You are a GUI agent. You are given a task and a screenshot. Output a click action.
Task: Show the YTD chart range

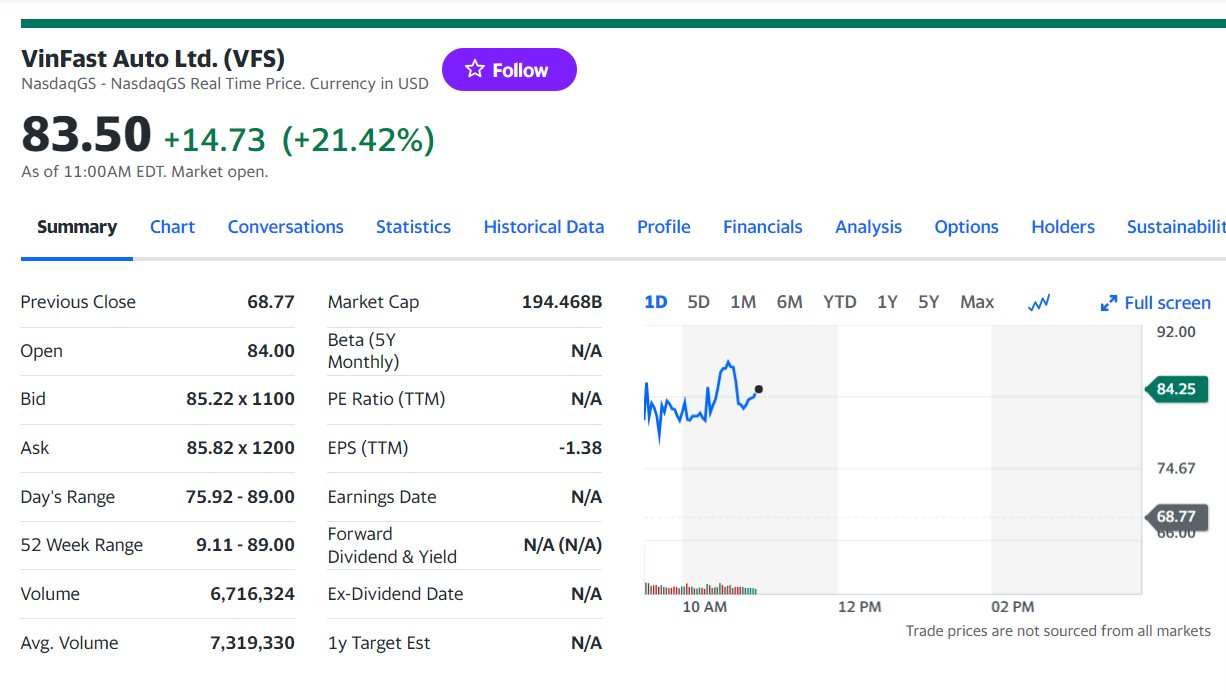point(839,302)
